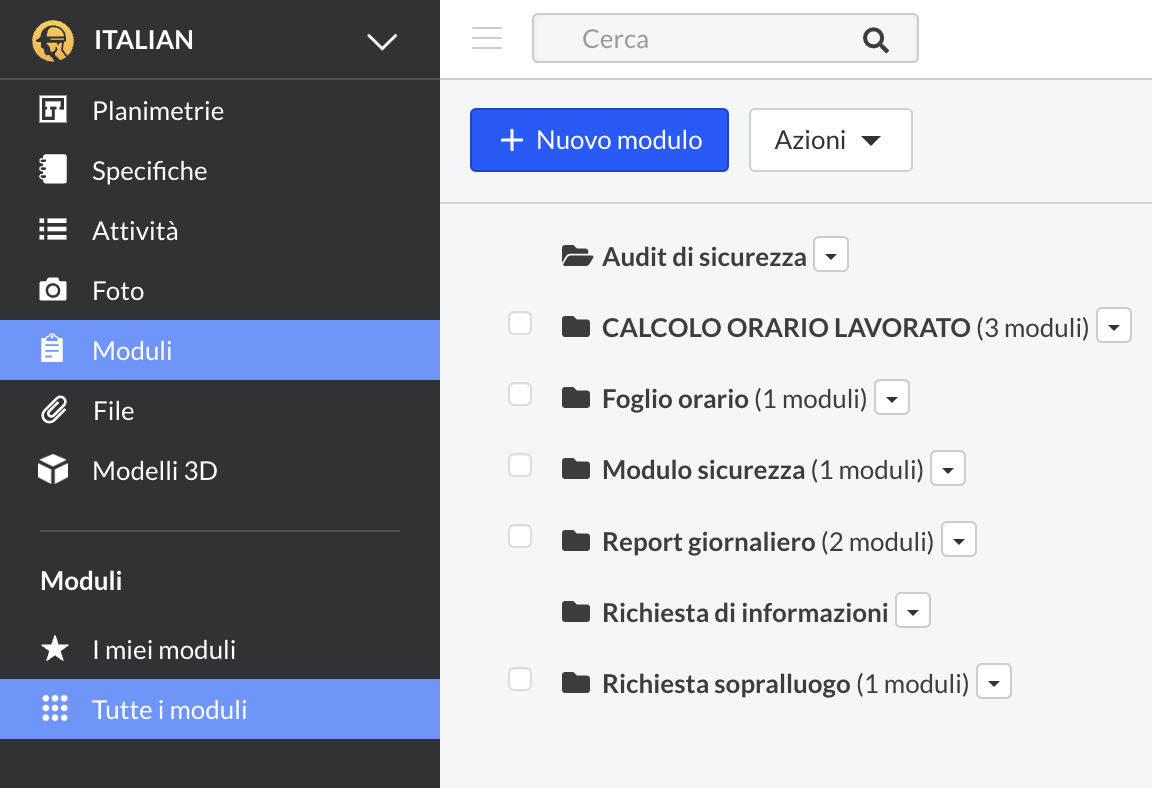Open the Richiesta sopralluogo options dropdown
This screenshot has height=788, width=1152.
[994, 682]
